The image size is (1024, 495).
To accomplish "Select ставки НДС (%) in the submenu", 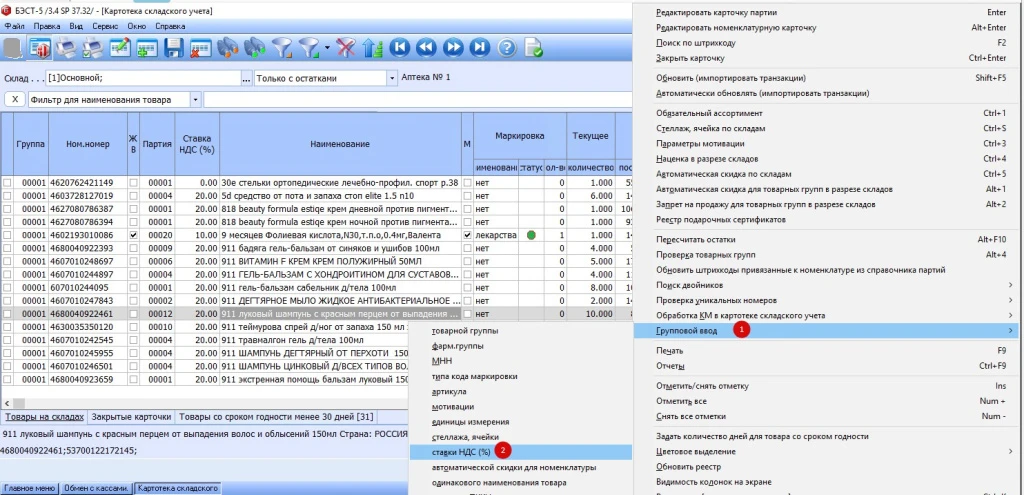I will 461,452.
